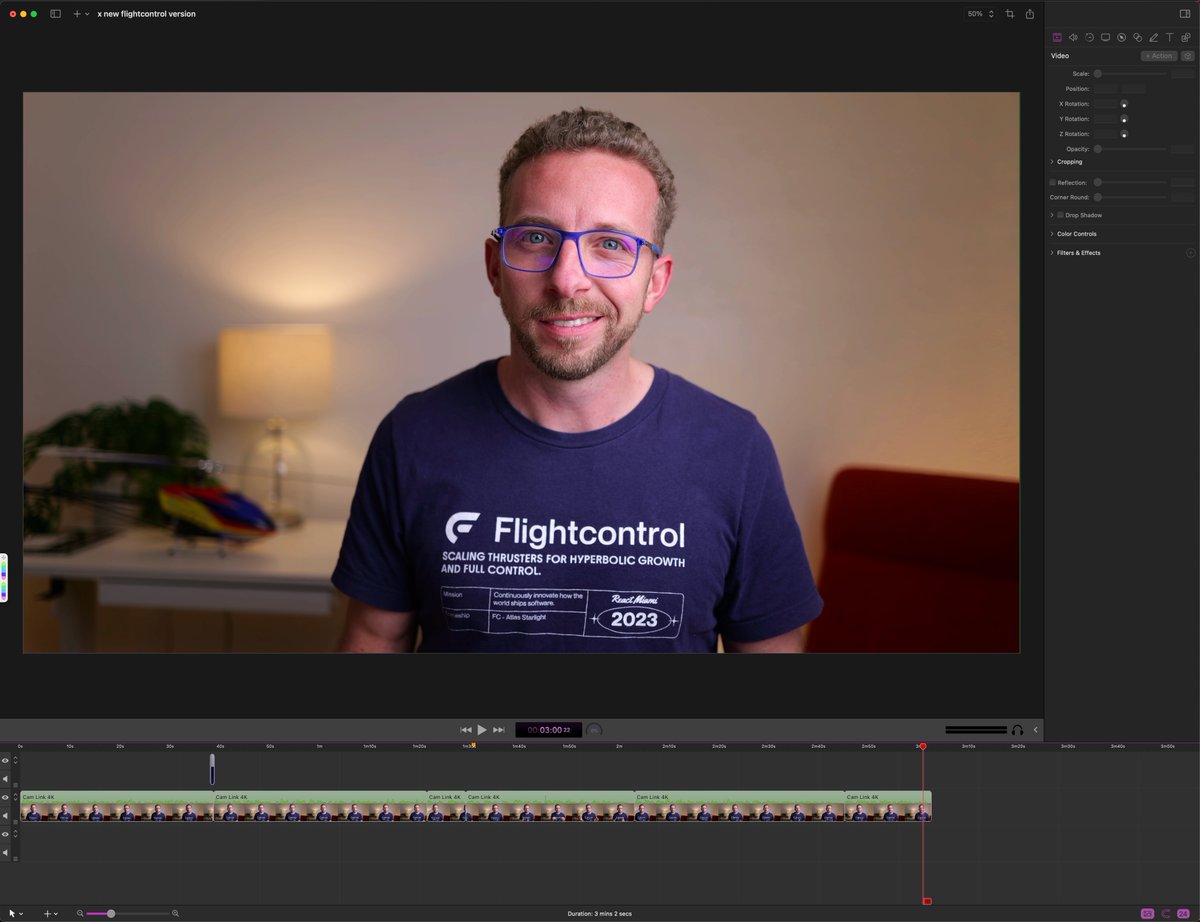1200x922 pixels.
Task: Adjust the Scale slider
Action: (1131, 74)
